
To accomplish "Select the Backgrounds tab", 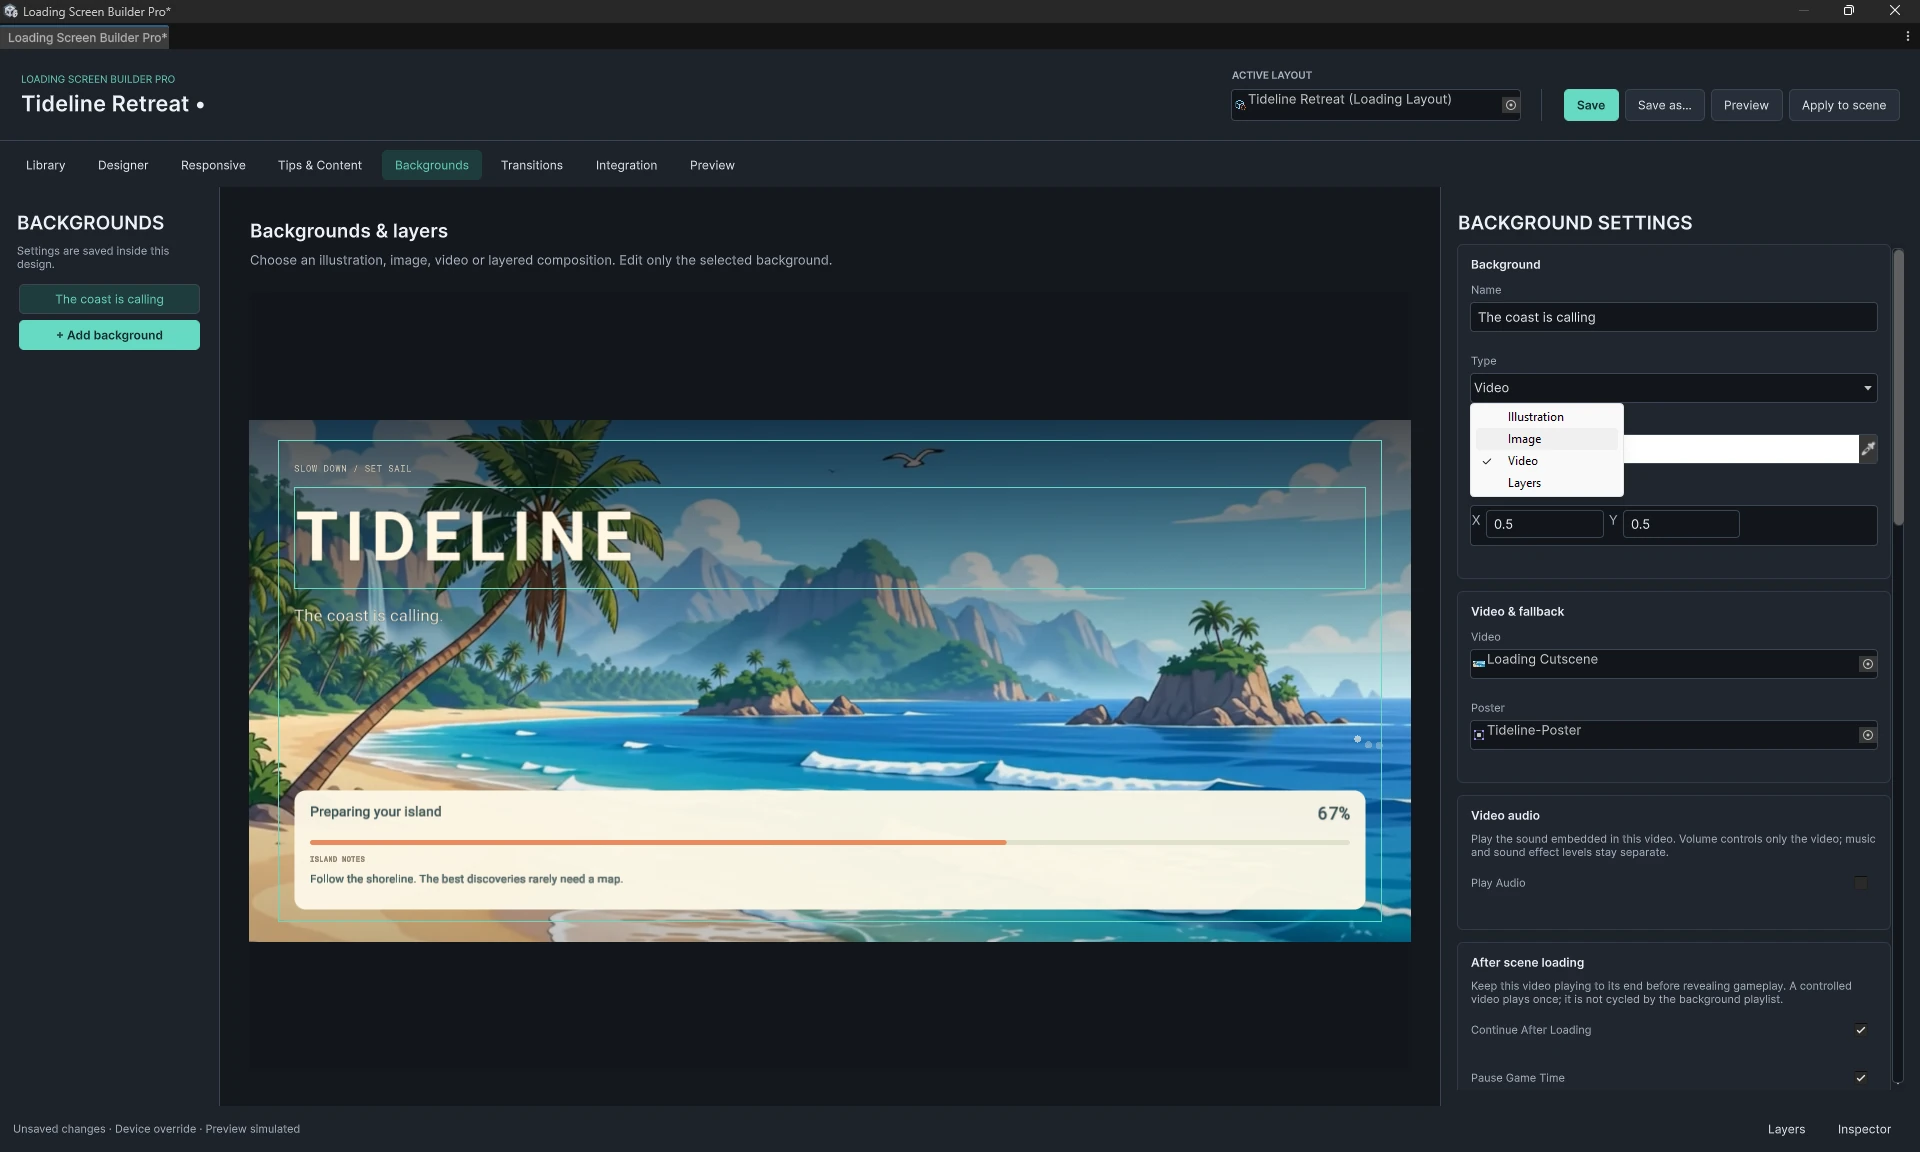I will [432, 165].
